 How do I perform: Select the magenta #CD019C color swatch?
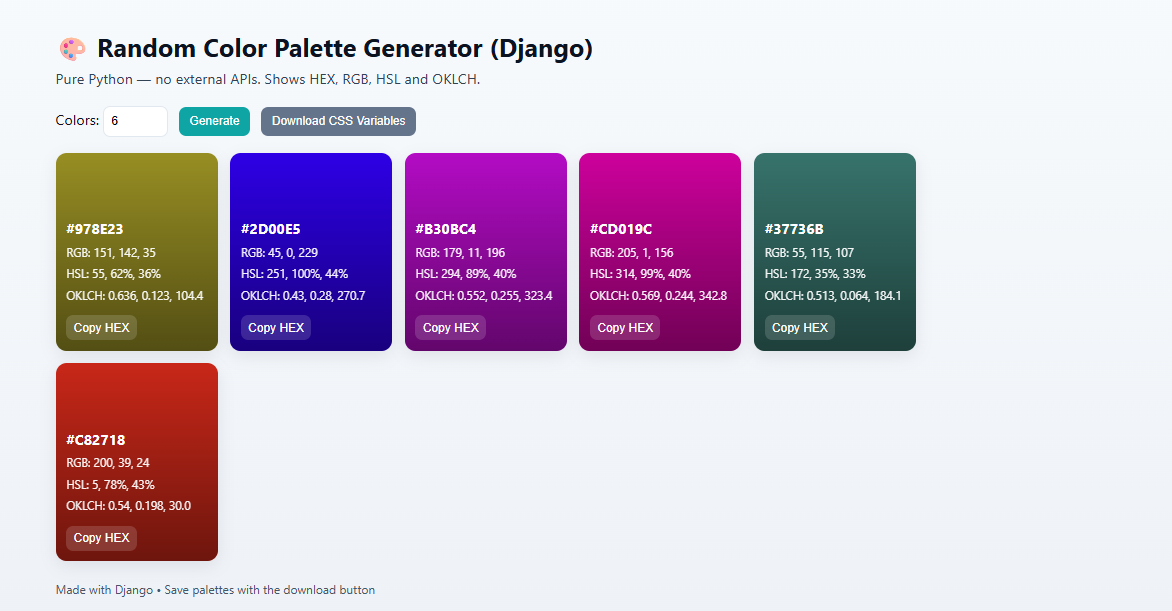(660, 185)
